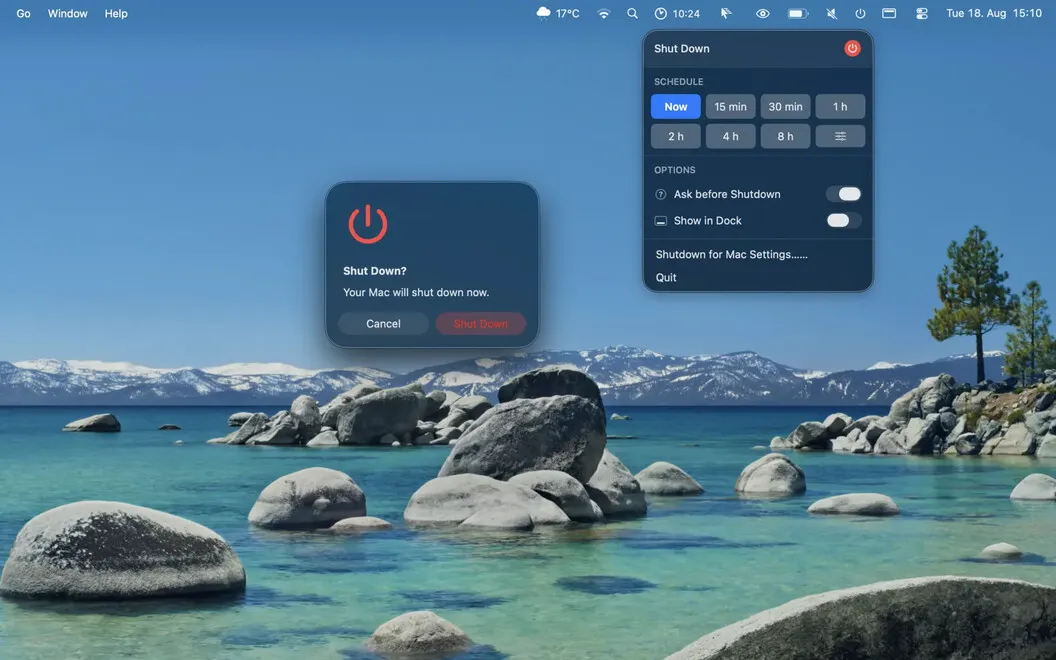Click the date and time Tue 18. Aug
The height and width of the screenshot is (660, 1056).
993,13
